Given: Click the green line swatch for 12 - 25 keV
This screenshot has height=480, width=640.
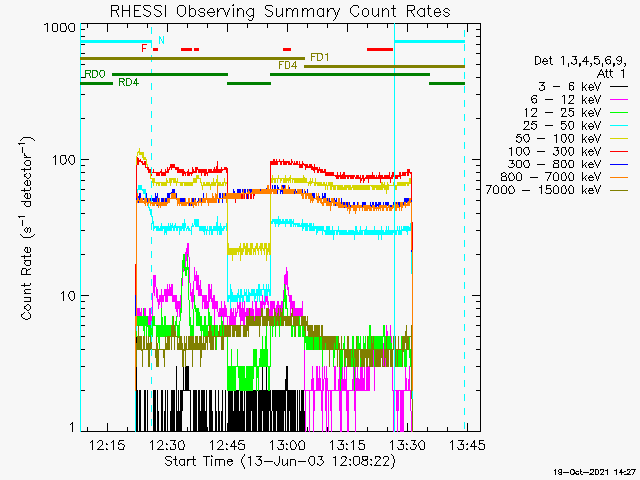Looking at the screenshot, I should pos(619,113).
